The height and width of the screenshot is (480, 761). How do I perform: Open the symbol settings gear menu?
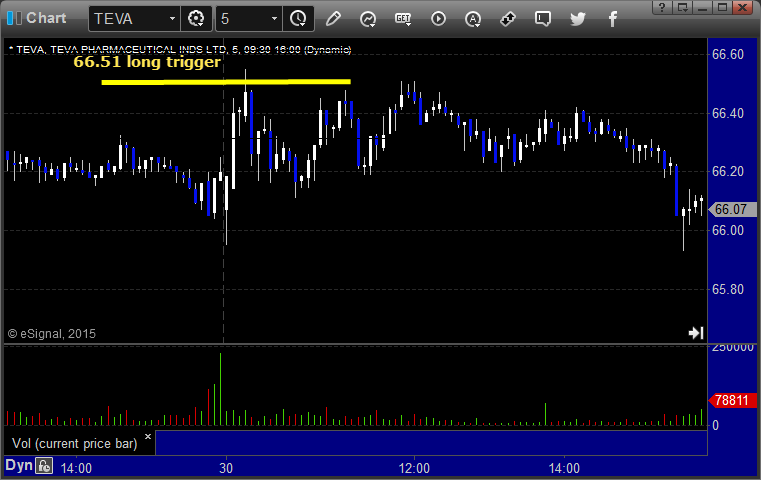click(196, 19)
